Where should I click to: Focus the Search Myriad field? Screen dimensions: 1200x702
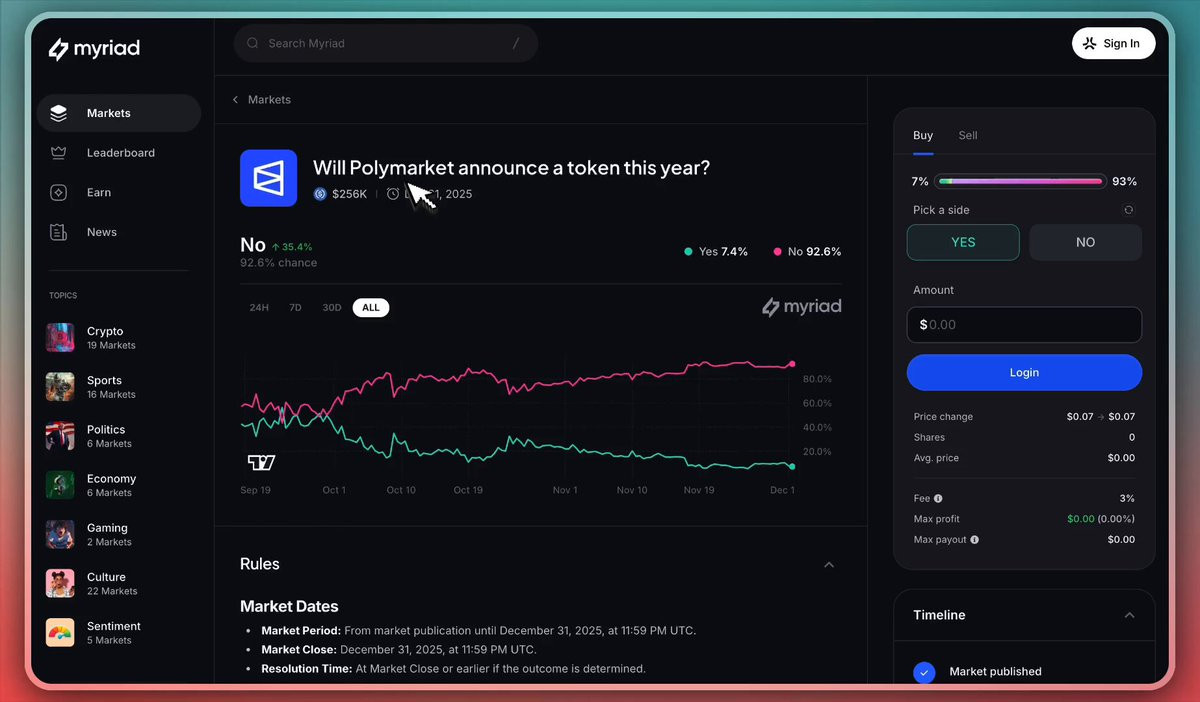(x=386, y=43)
